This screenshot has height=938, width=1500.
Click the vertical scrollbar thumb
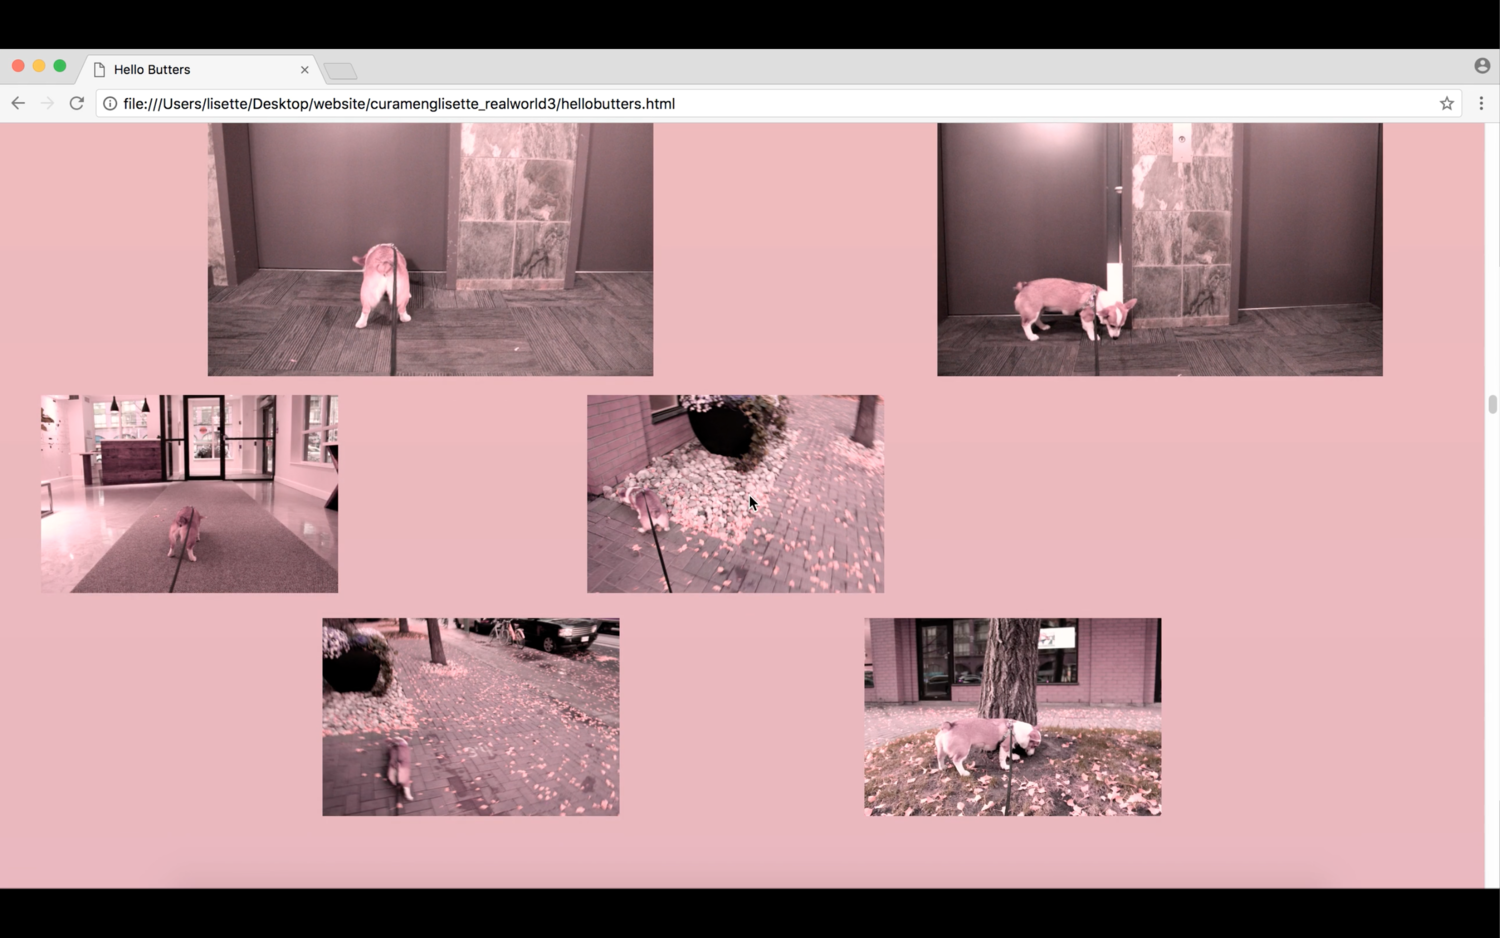pyautogui.click(x=1492, y=404)
